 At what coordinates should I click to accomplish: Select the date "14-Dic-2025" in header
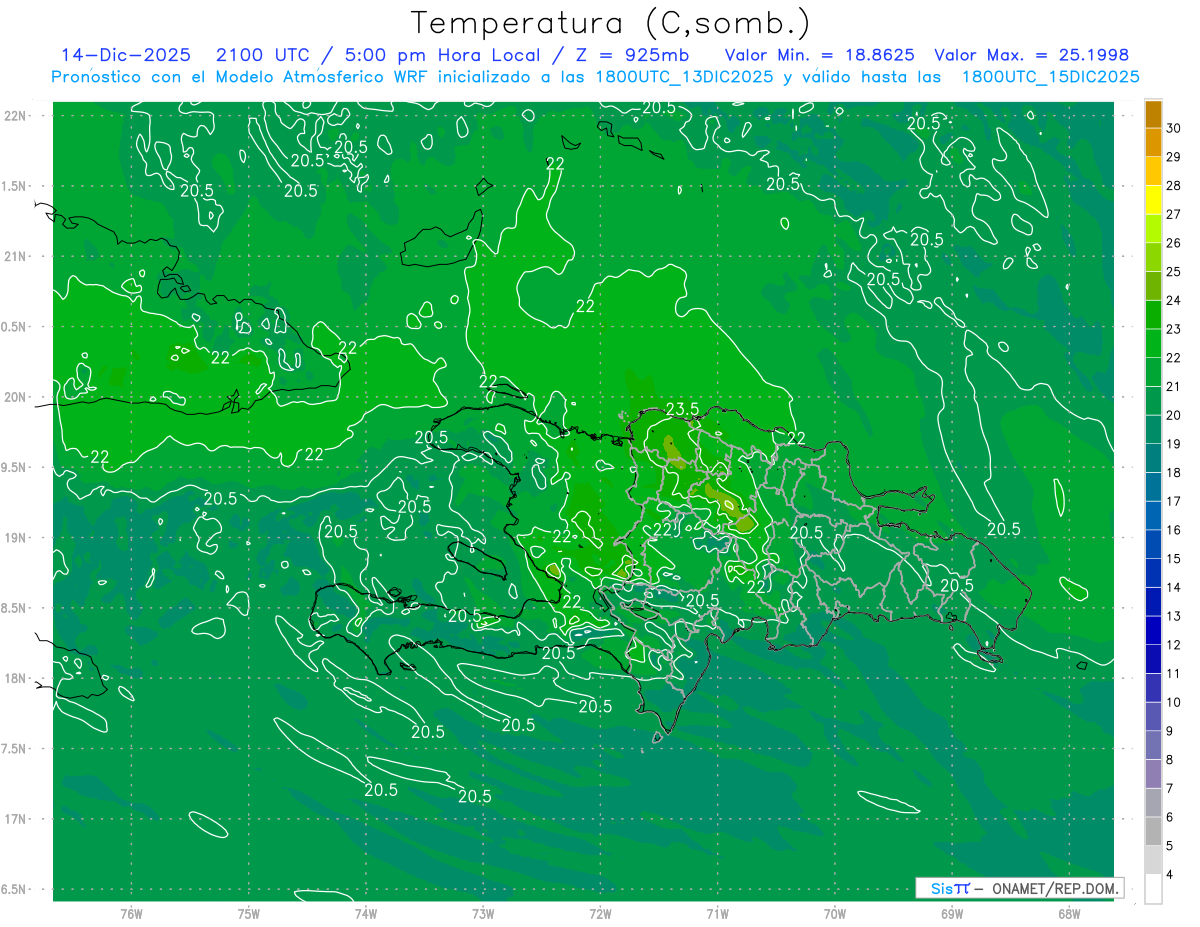coord(126,55)
